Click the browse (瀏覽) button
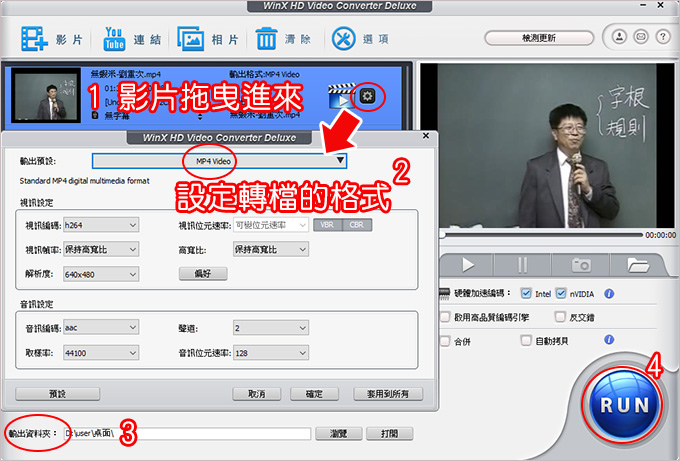This screenshot has height=461, width=680. pyautogui.click(x=339, y=433)
